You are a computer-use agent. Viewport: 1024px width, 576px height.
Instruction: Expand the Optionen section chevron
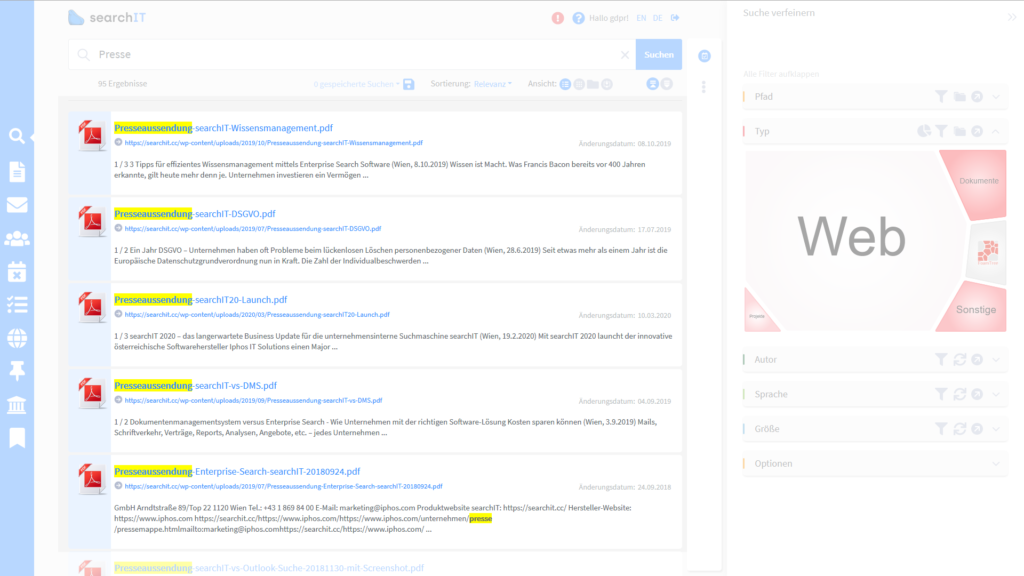996,464
